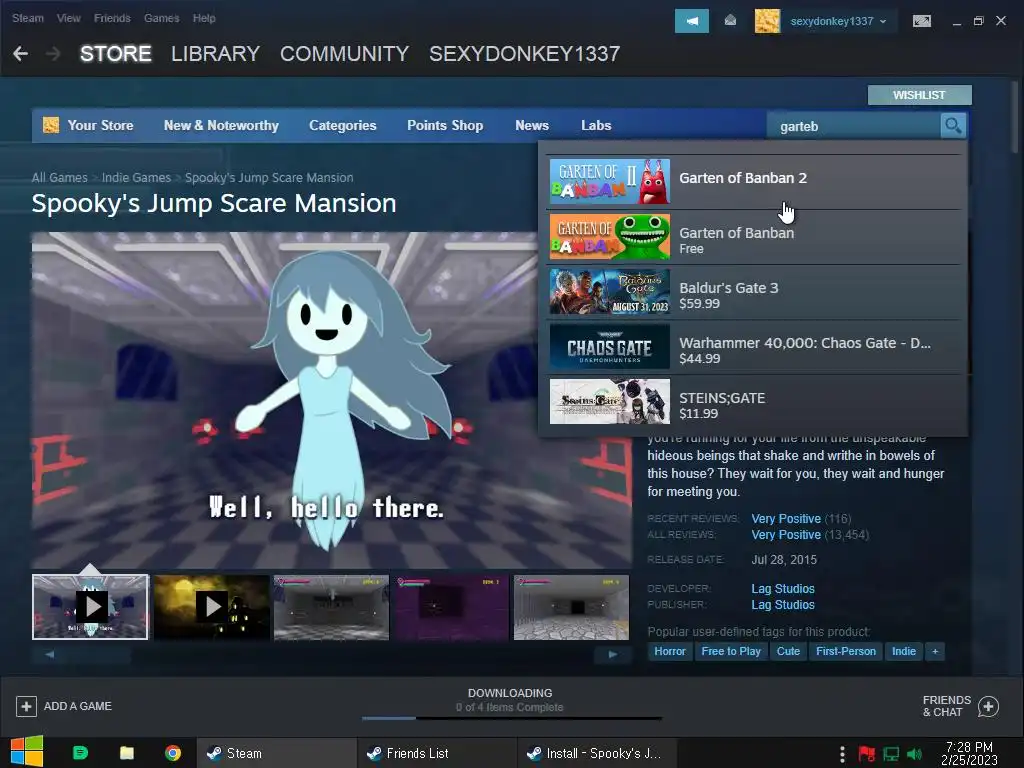Click the All Games breadcrumb
1024x768 pixels.
coord(59,178)
